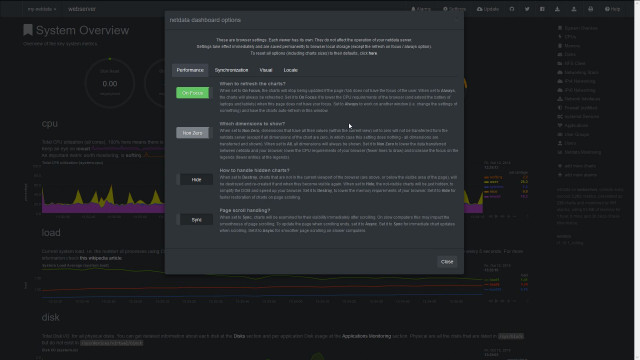Click the cpu section heading
Image resolution: width=640 pixels, height=360 pixels.
[x=50, y=123]
